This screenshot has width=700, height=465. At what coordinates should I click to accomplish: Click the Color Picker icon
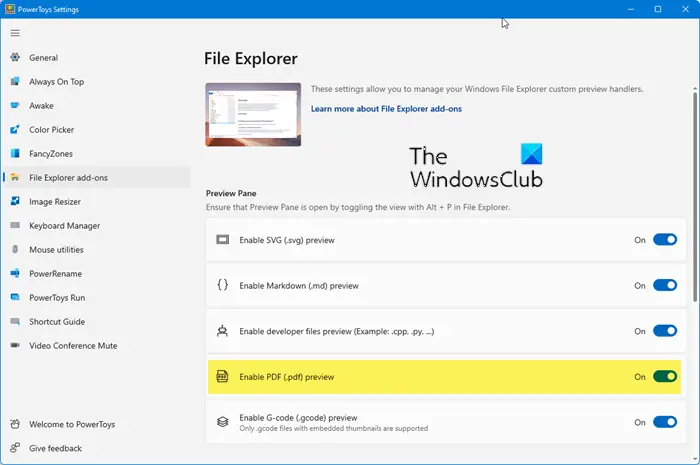point(15,129)
